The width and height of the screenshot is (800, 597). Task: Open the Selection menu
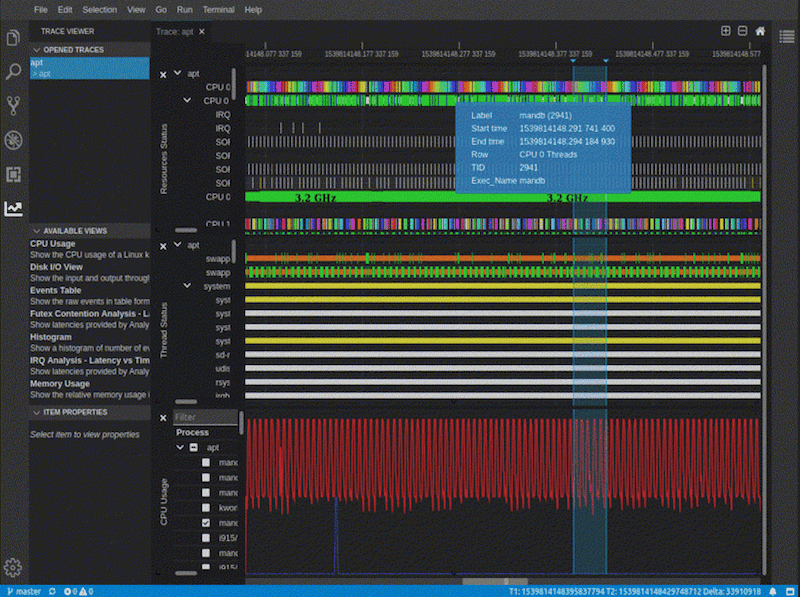(99, 10)
